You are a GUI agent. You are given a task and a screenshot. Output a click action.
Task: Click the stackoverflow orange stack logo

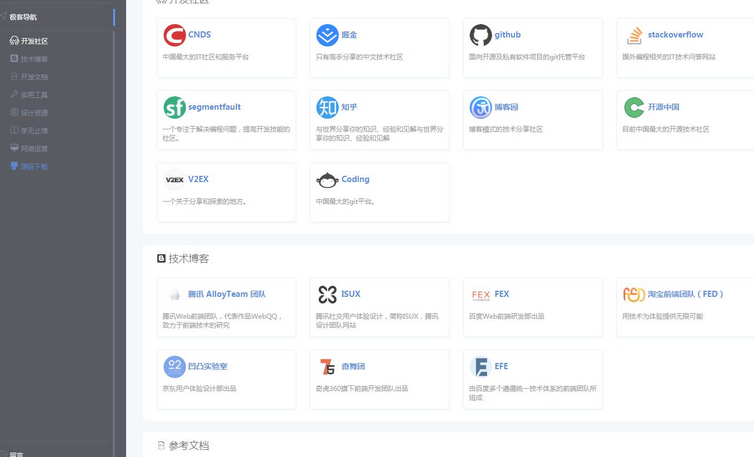(x=634, y=35)
